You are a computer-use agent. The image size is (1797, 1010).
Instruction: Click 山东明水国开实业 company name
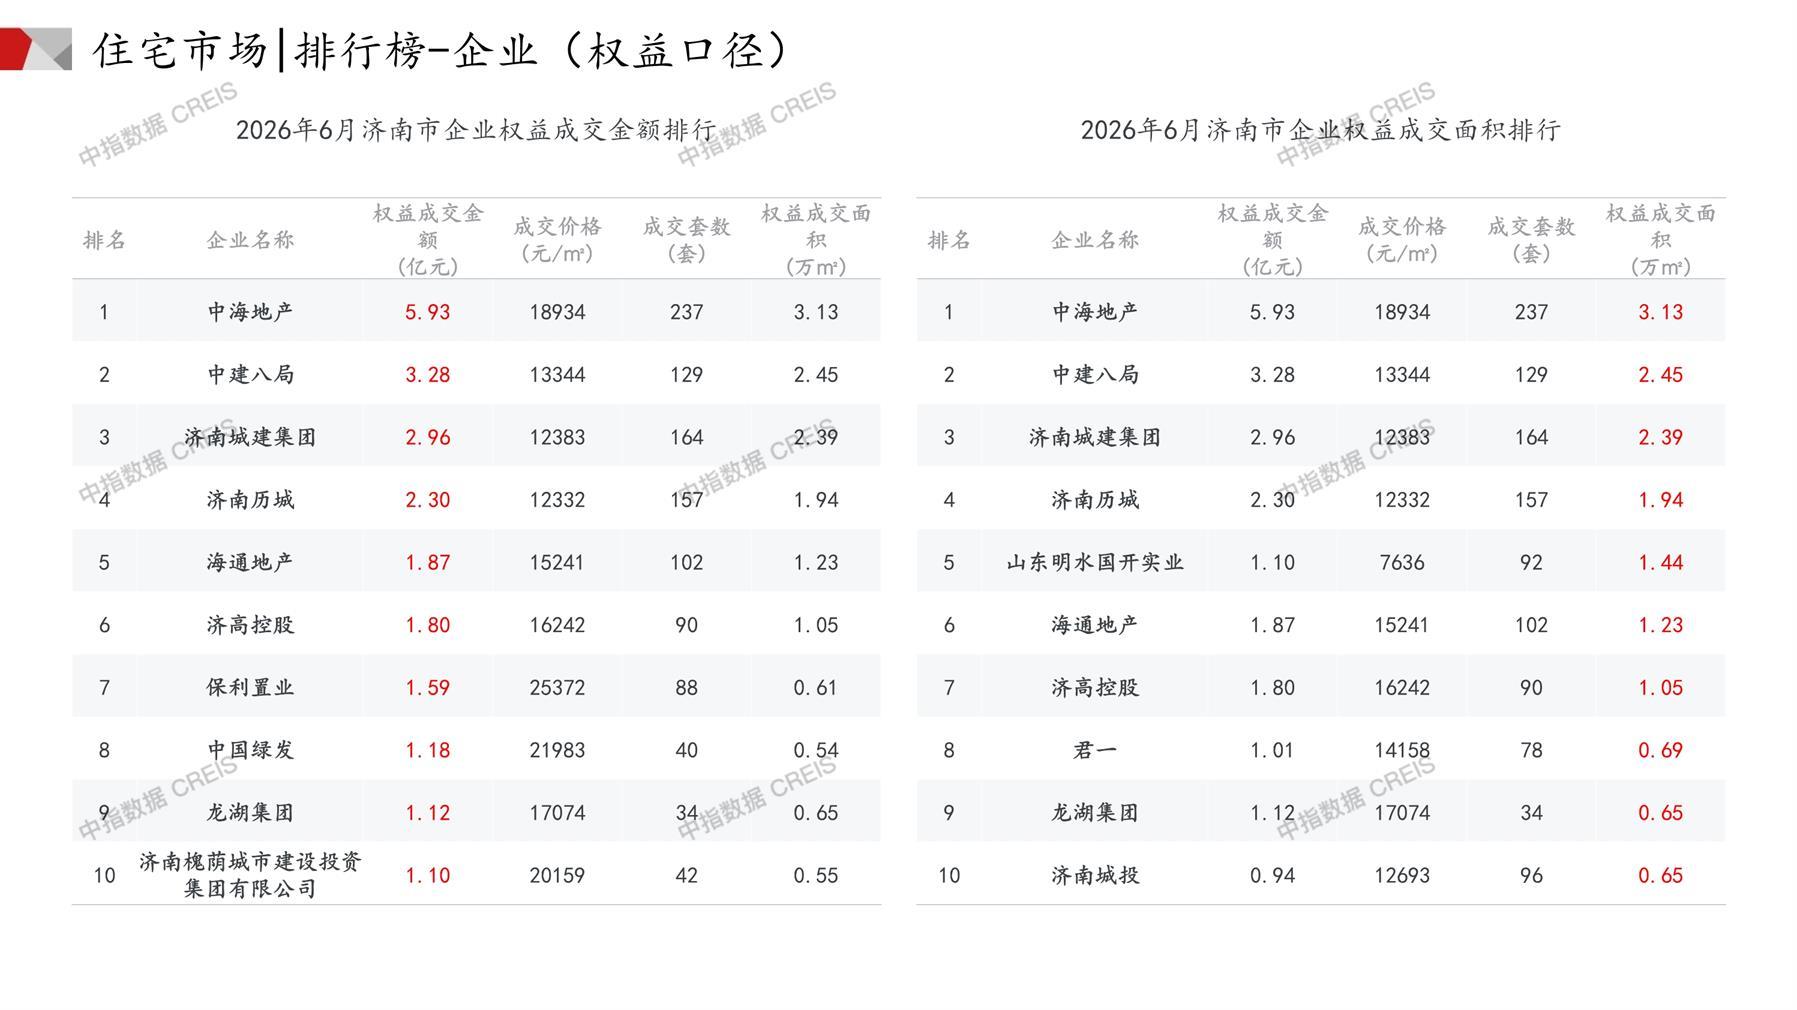tap(1095, 562)
